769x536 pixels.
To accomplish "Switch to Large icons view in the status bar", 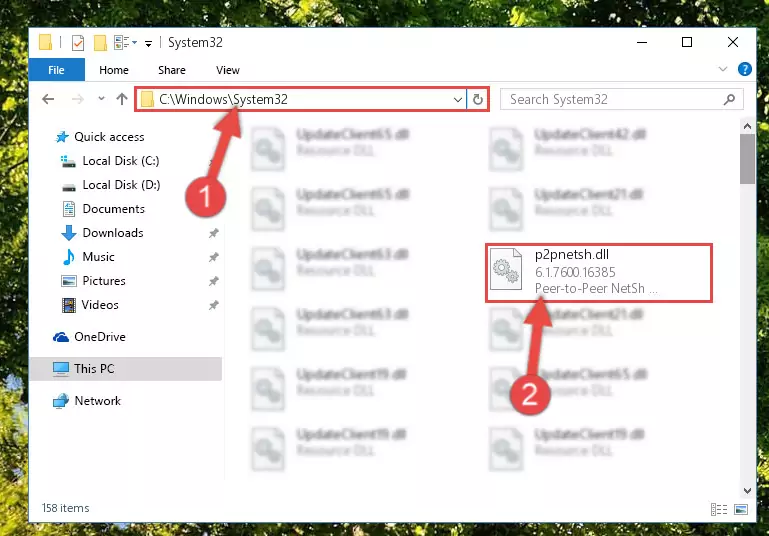I will click(741, 510).
